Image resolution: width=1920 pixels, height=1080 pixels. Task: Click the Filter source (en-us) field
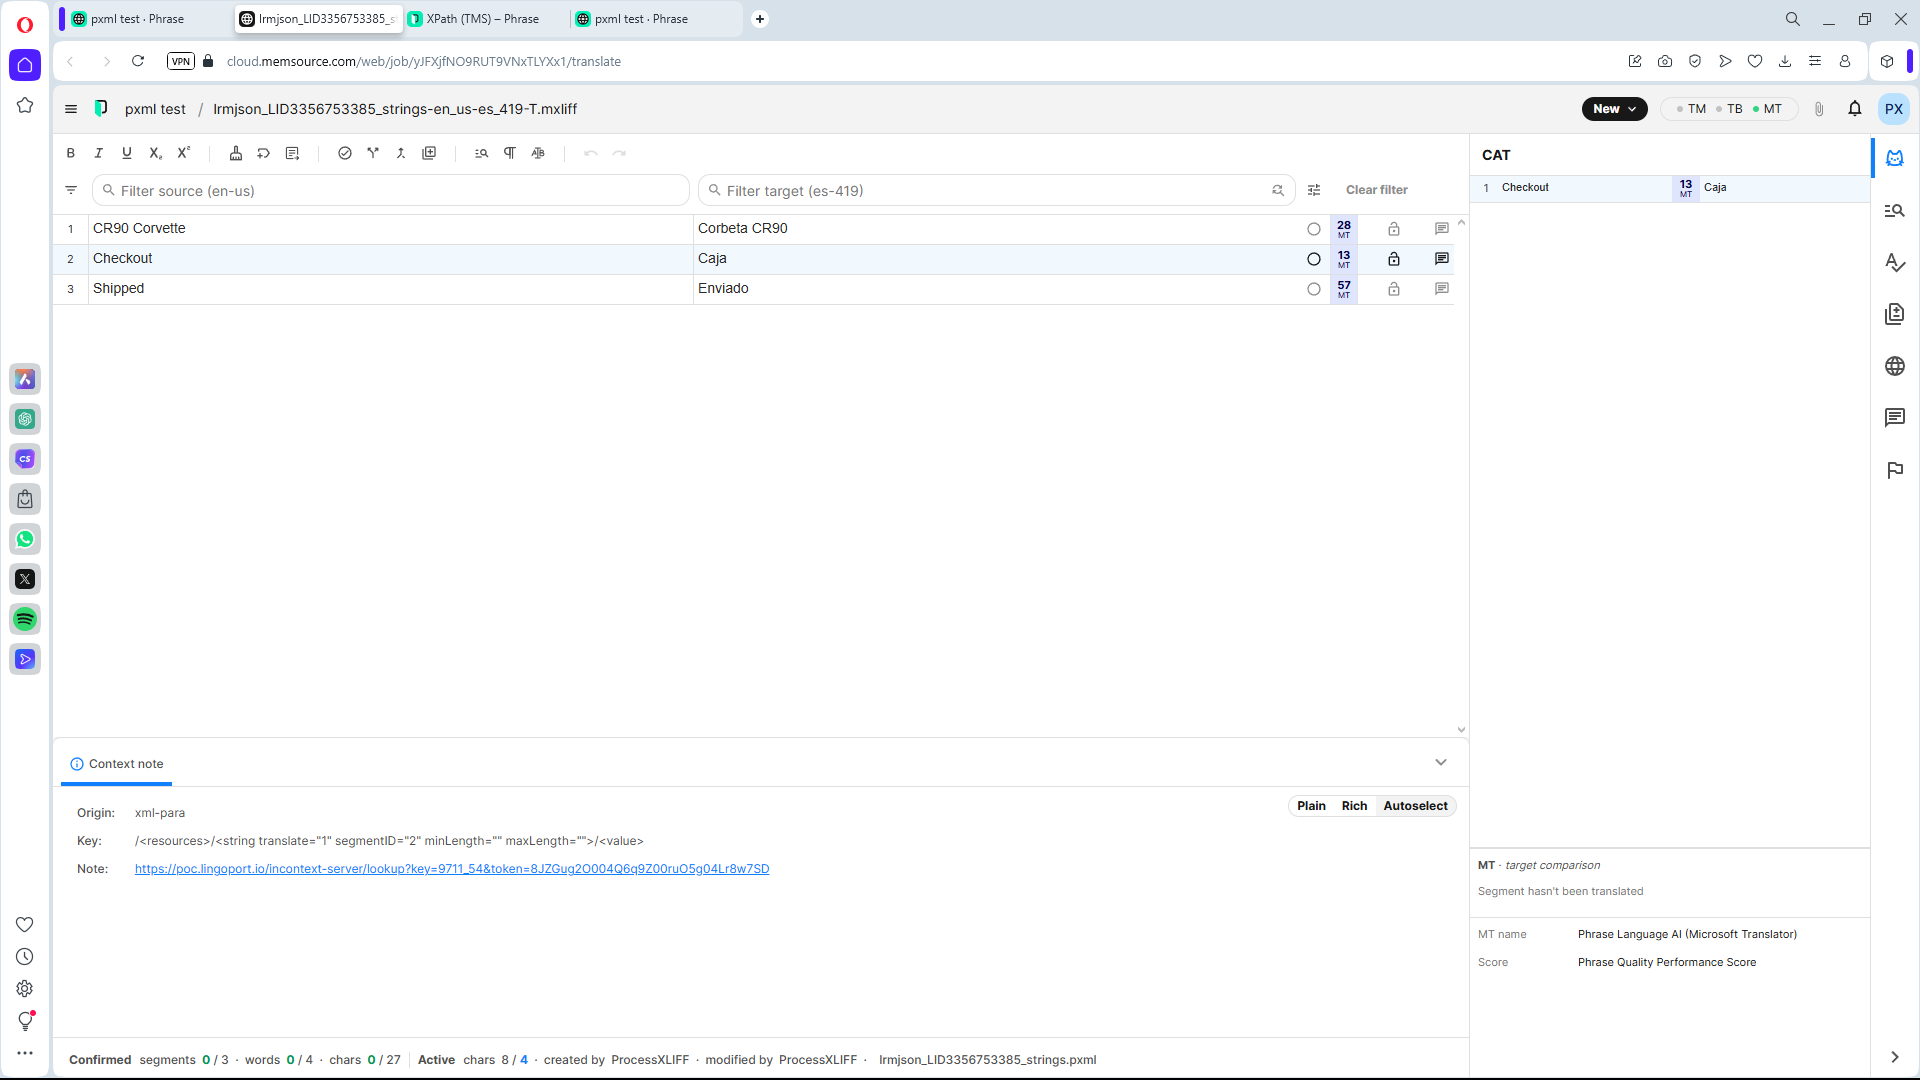[390, 190]
